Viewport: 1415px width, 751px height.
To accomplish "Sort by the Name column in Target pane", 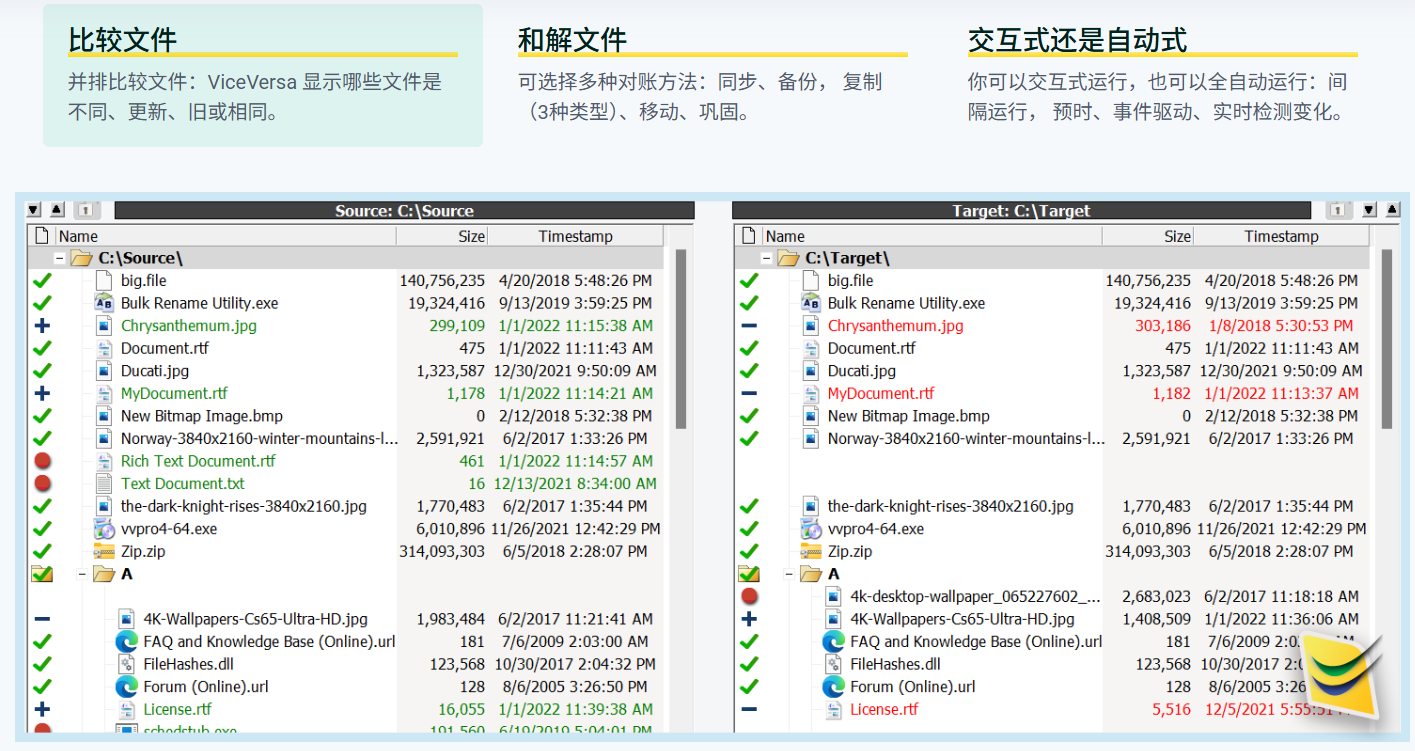I will point(932,236).
